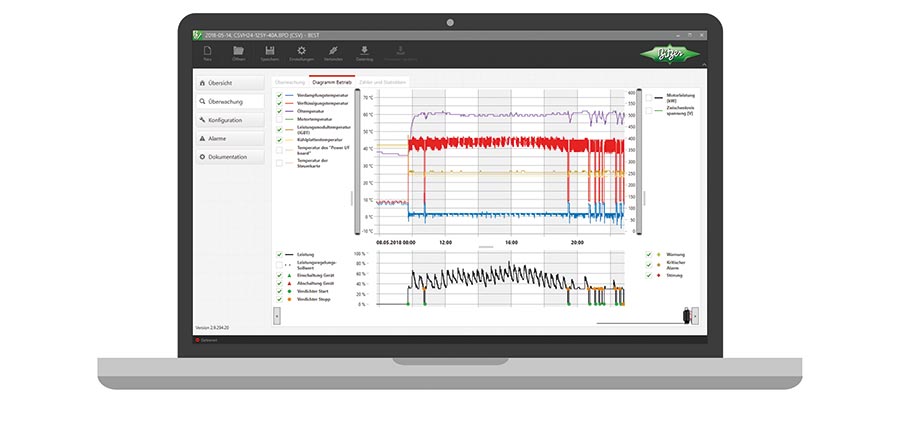The width and height of the screenshot is (900, 437).
Task: Enable the Motortemperatur checkbox
Action: [279, 118]
